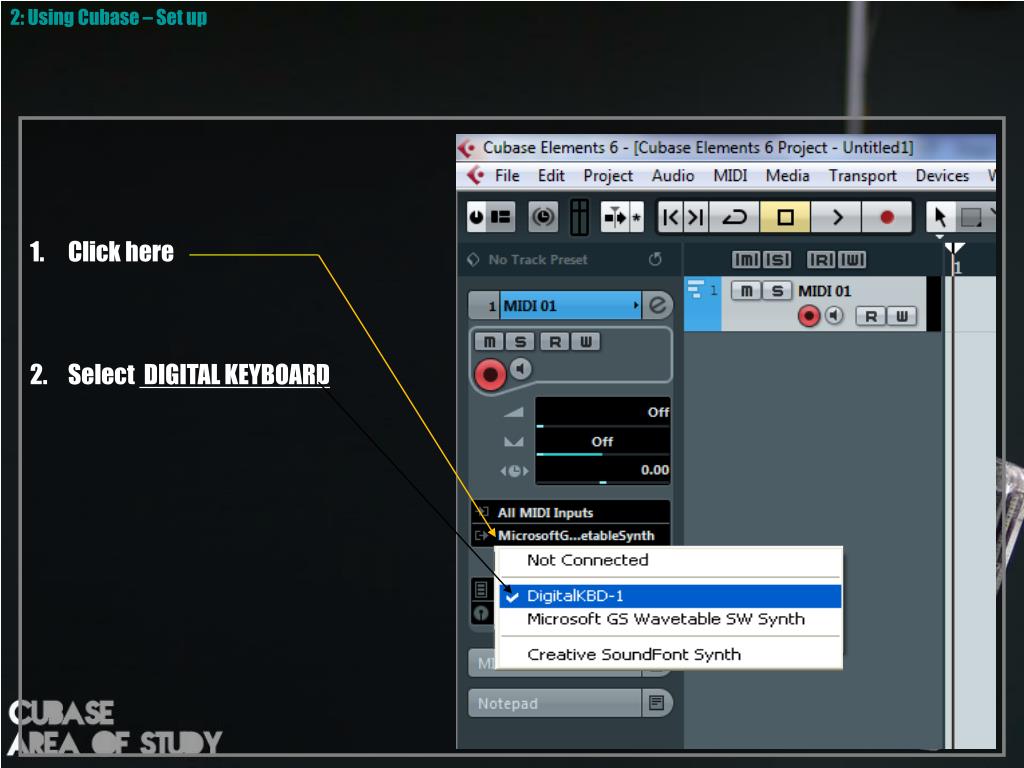Toggle the global Write automation button
The image size is (1024, 768).
[x=852, y=260]
